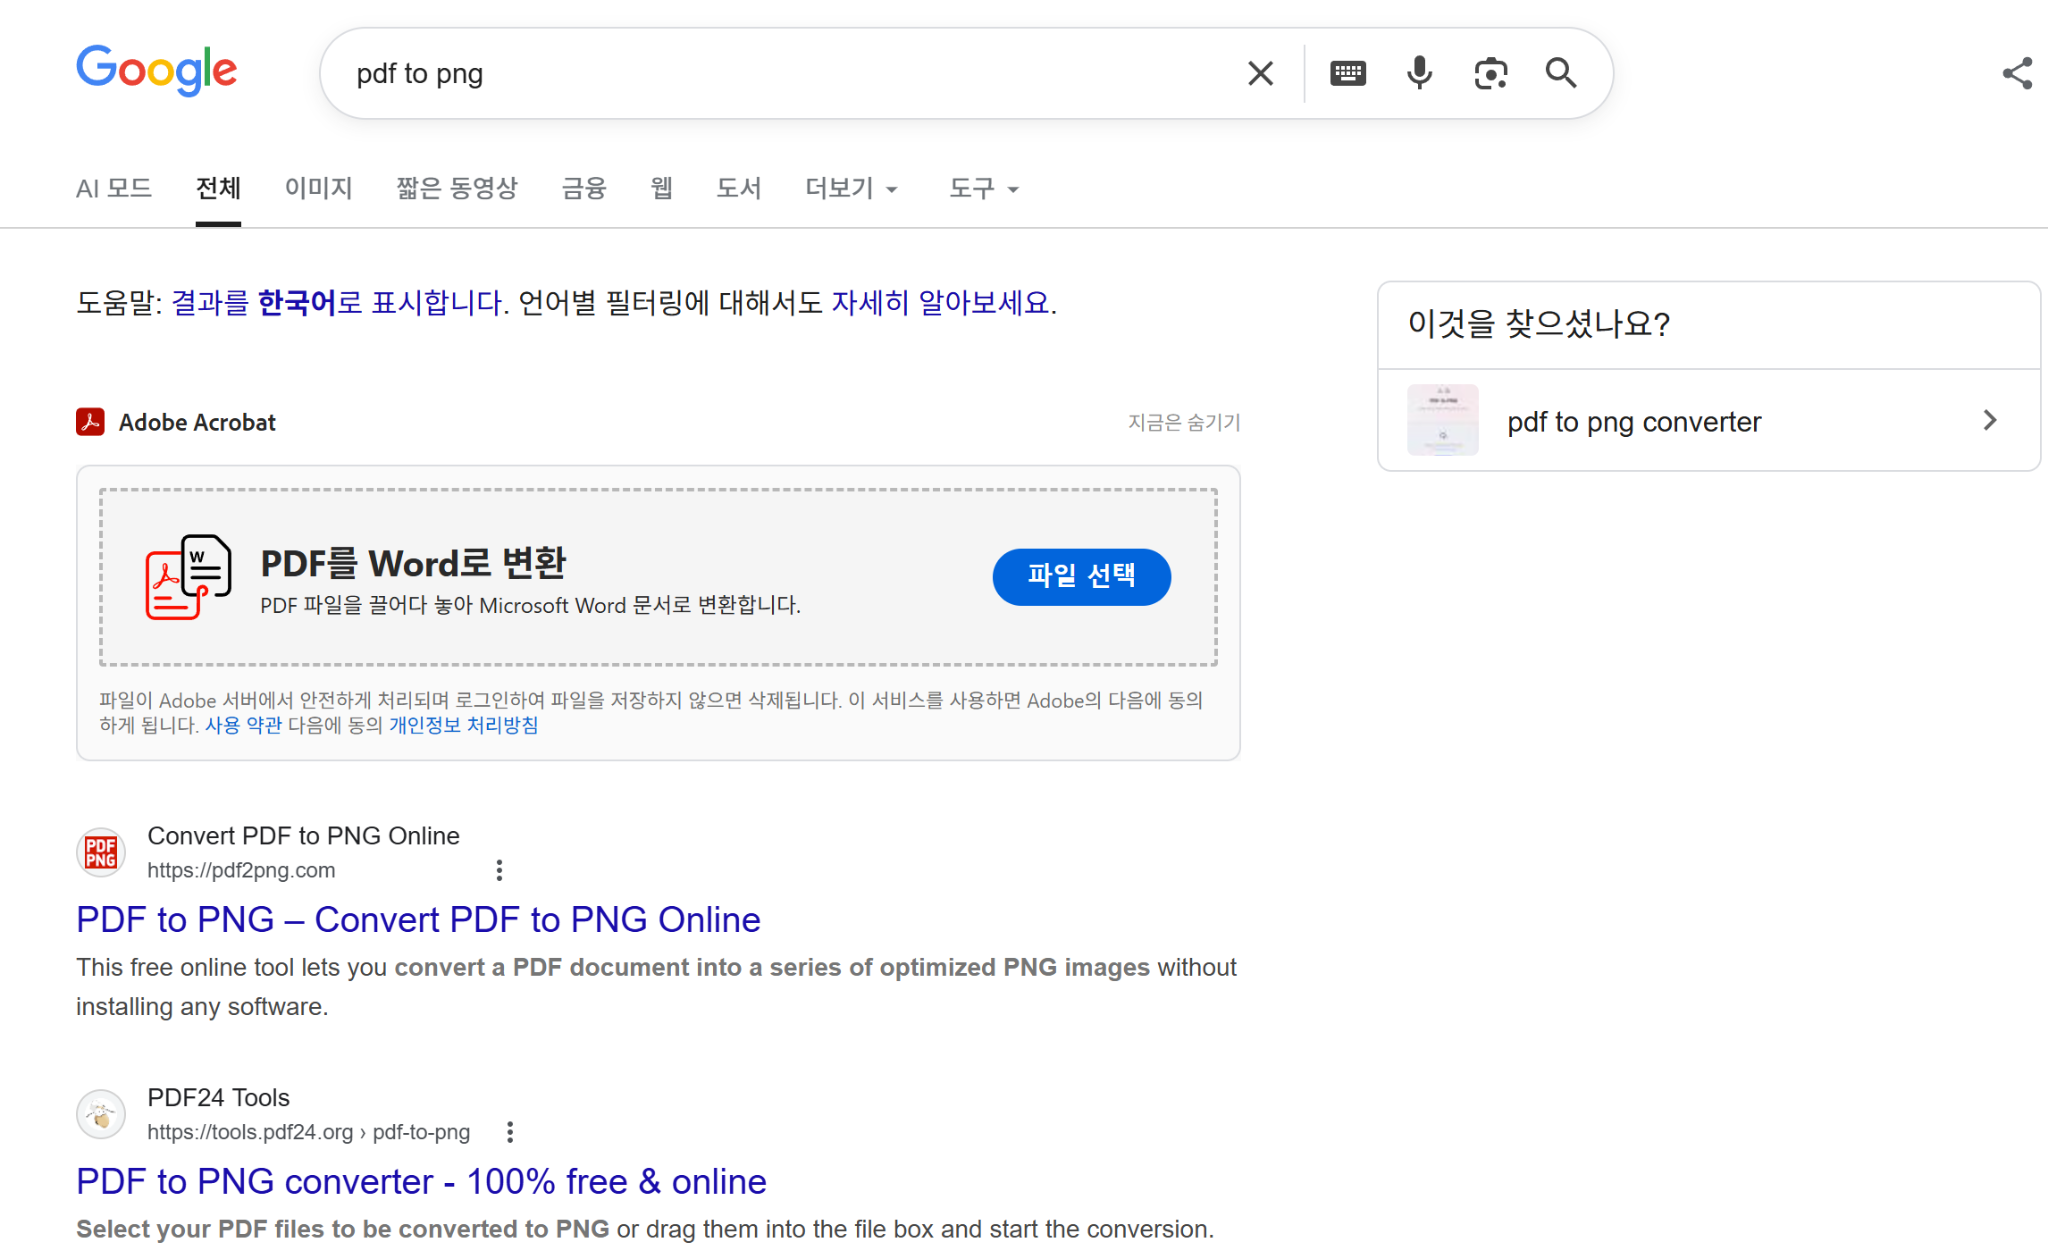Expand the 'pdf to png converter' chevron arrow

coord(1989,420)
